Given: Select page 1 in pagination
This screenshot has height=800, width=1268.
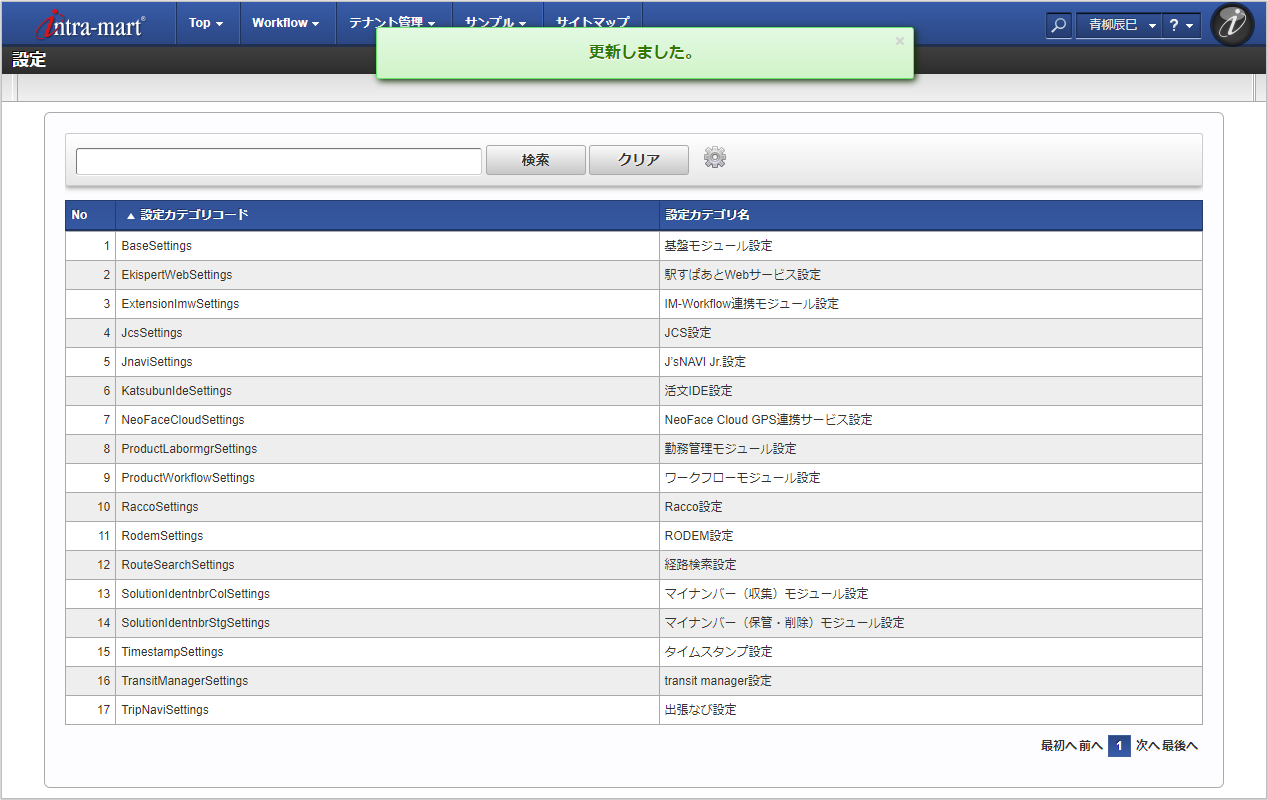Looking at the screenshot, I should click(1120, 745).
